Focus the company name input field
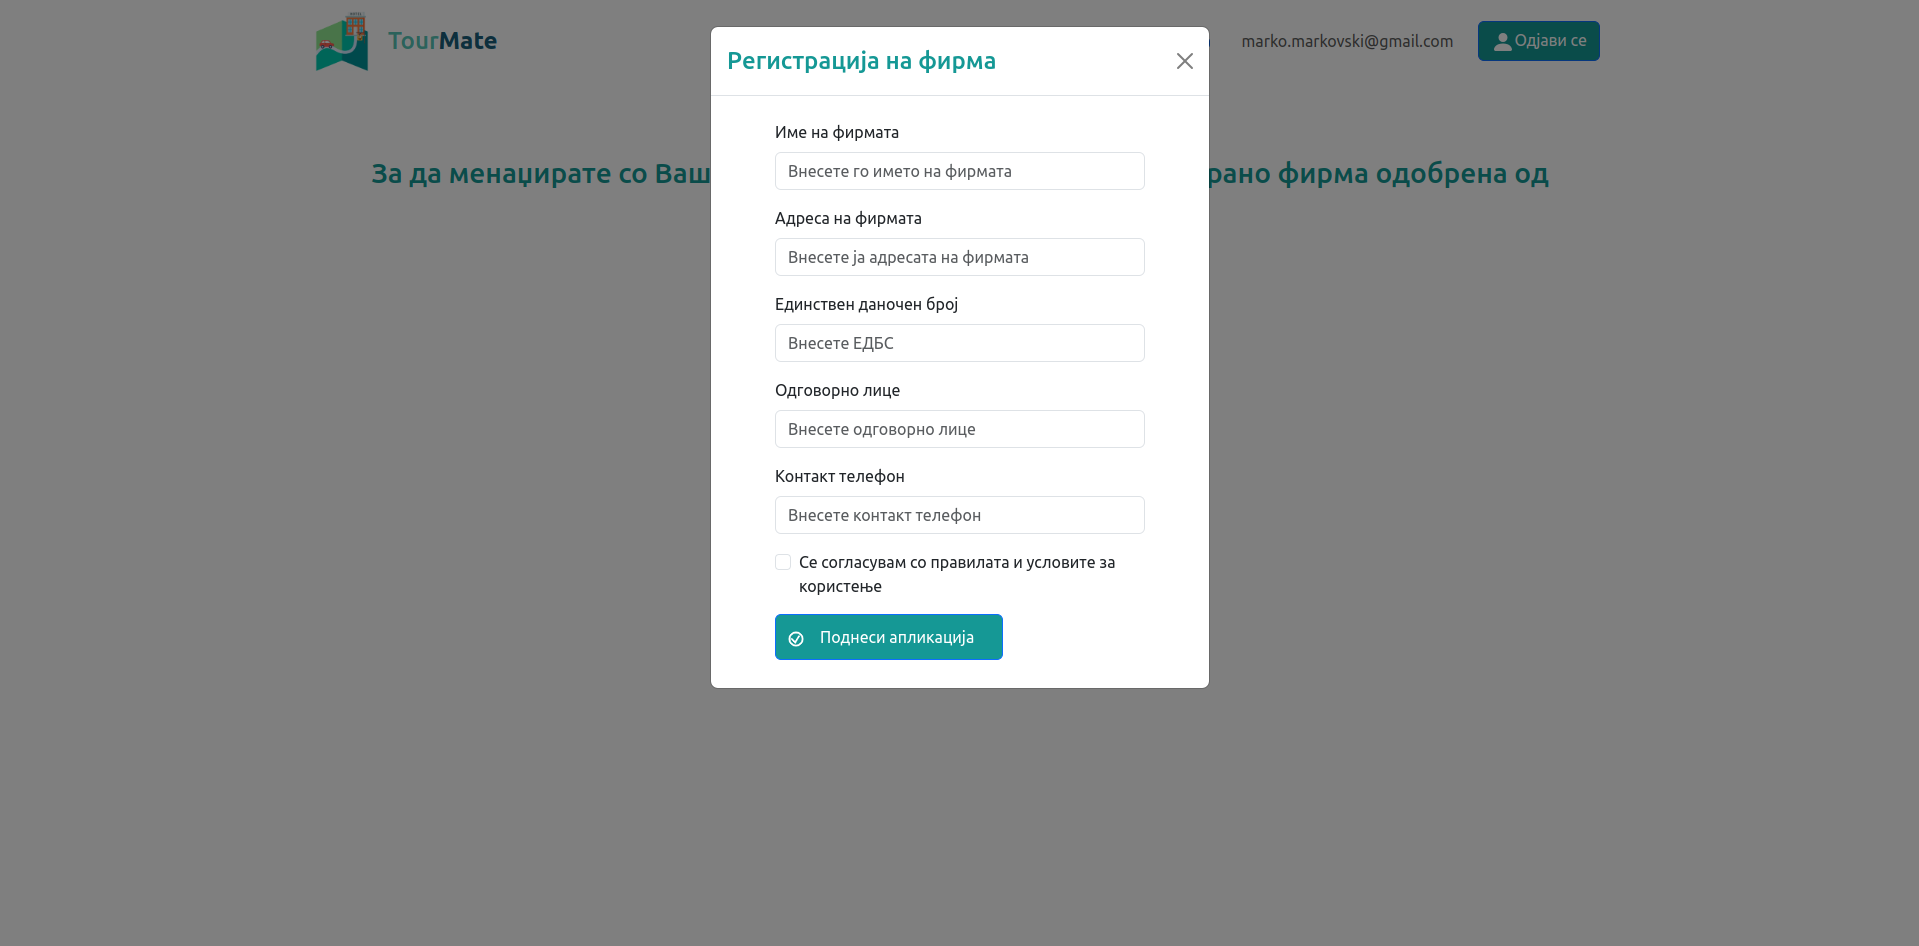Viewport: 1919px width, 946px height. (x=959, y=171)
